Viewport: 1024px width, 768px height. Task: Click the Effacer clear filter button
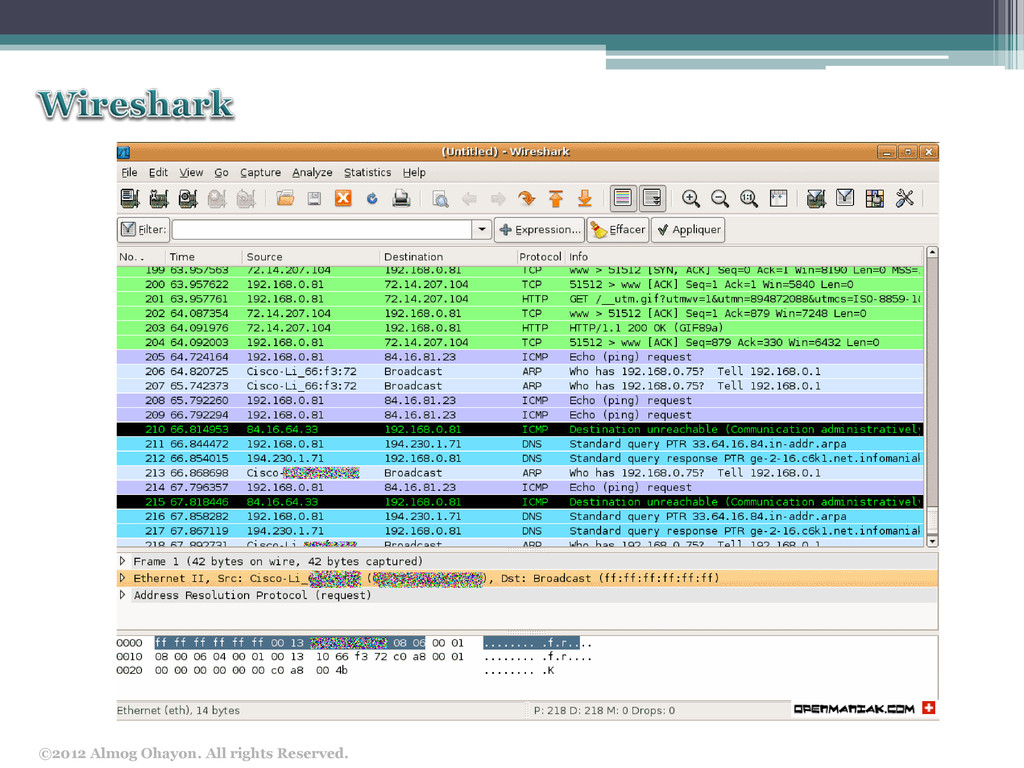click(x=618, y=230)
